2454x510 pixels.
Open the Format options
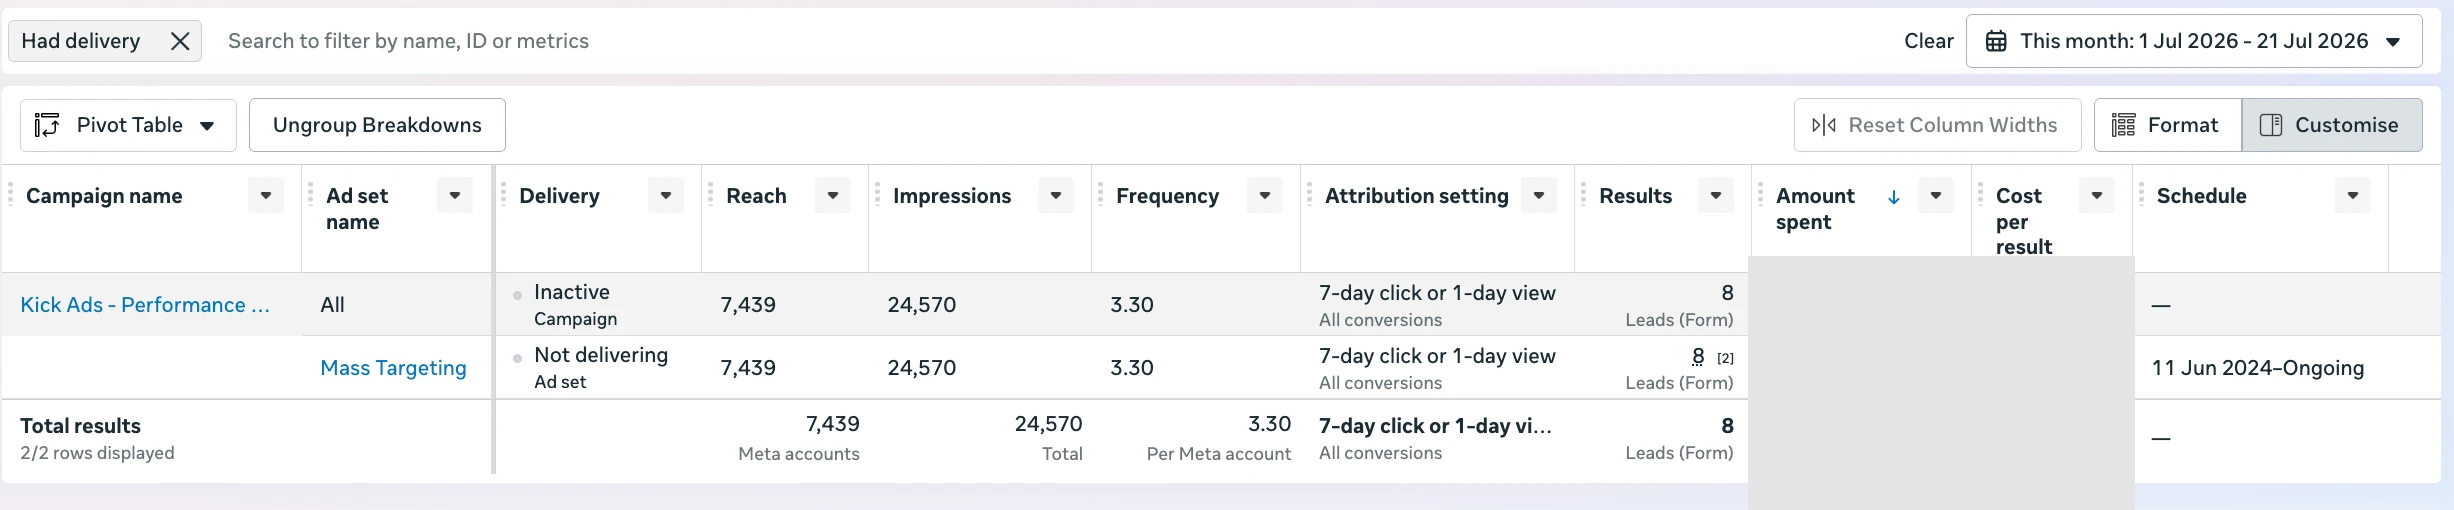click(2168, 125)
